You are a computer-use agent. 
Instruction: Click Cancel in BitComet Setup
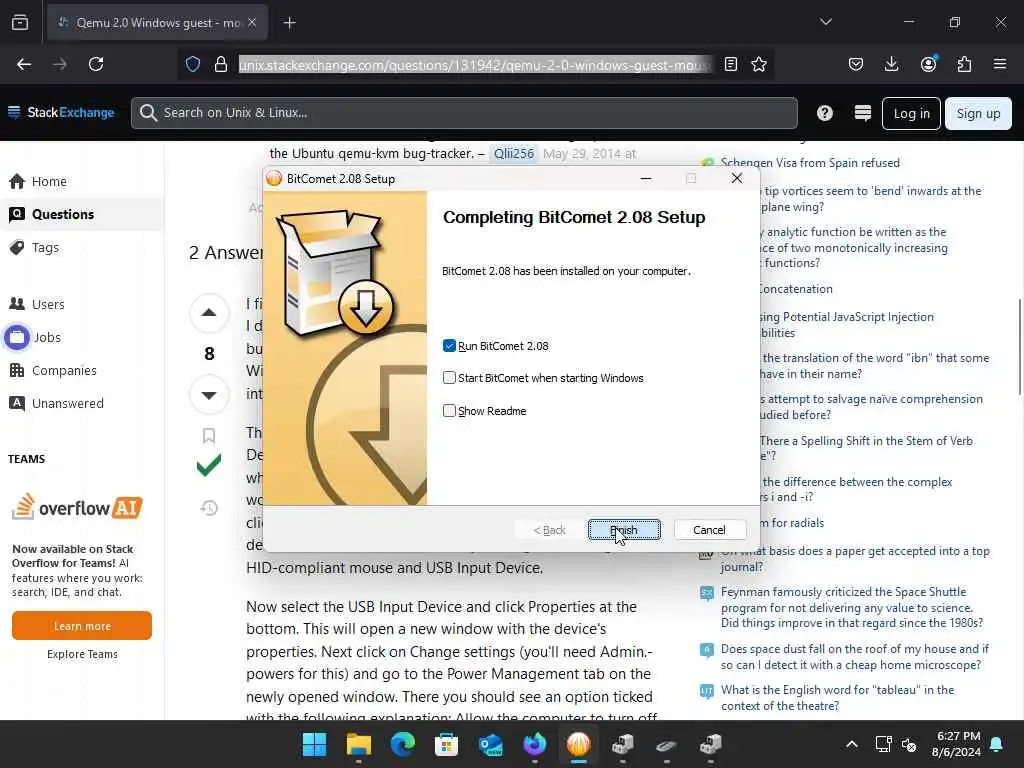[x=709, y=530]
